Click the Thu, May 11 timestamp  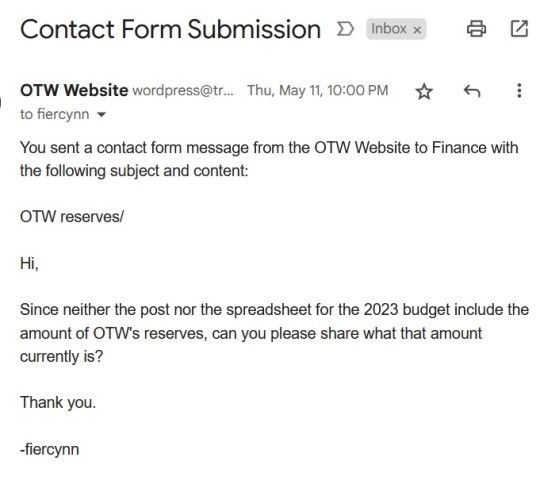pyautogui.click(x=318, y=91)
